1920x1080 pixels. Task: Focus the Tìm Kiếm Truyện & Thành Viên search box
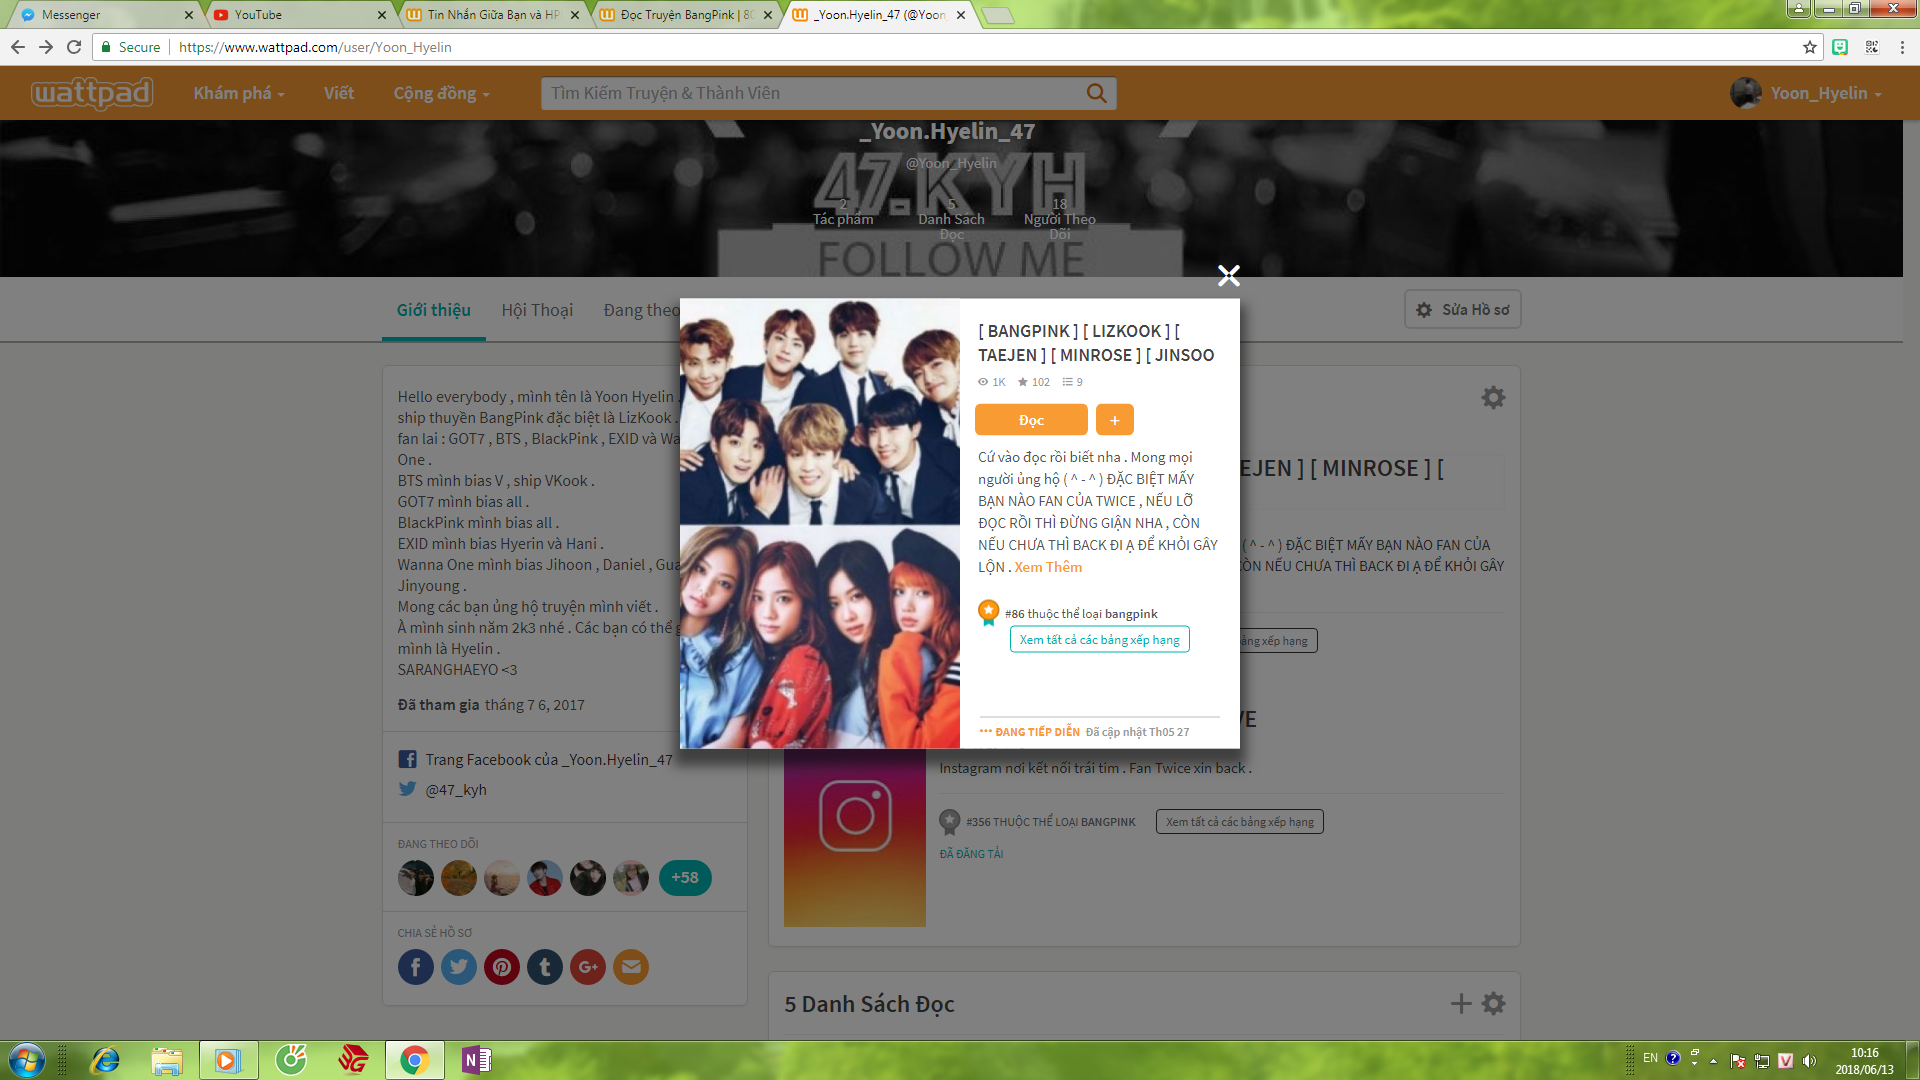click(810, 93)
